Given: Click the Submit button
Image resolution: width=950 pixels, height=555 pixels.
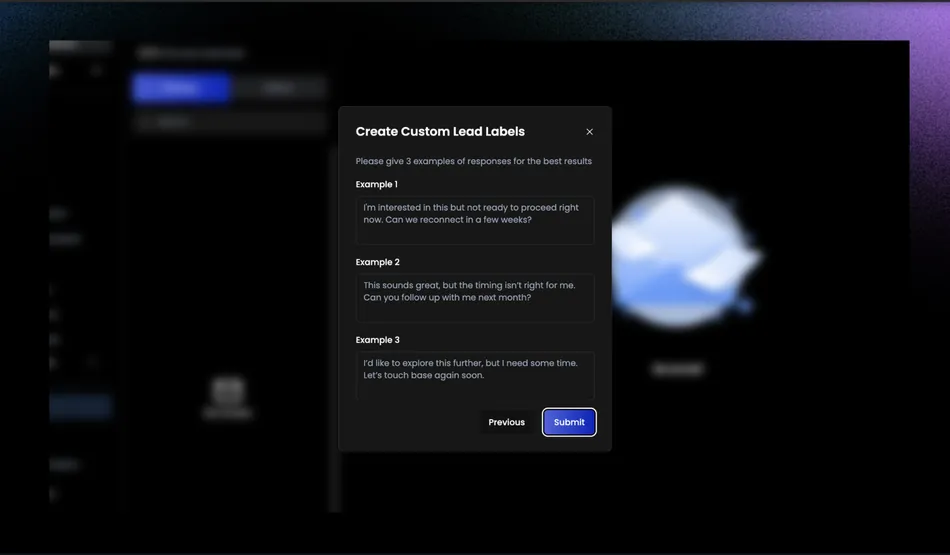Looking at the screenshot, I should coord(569,422).
